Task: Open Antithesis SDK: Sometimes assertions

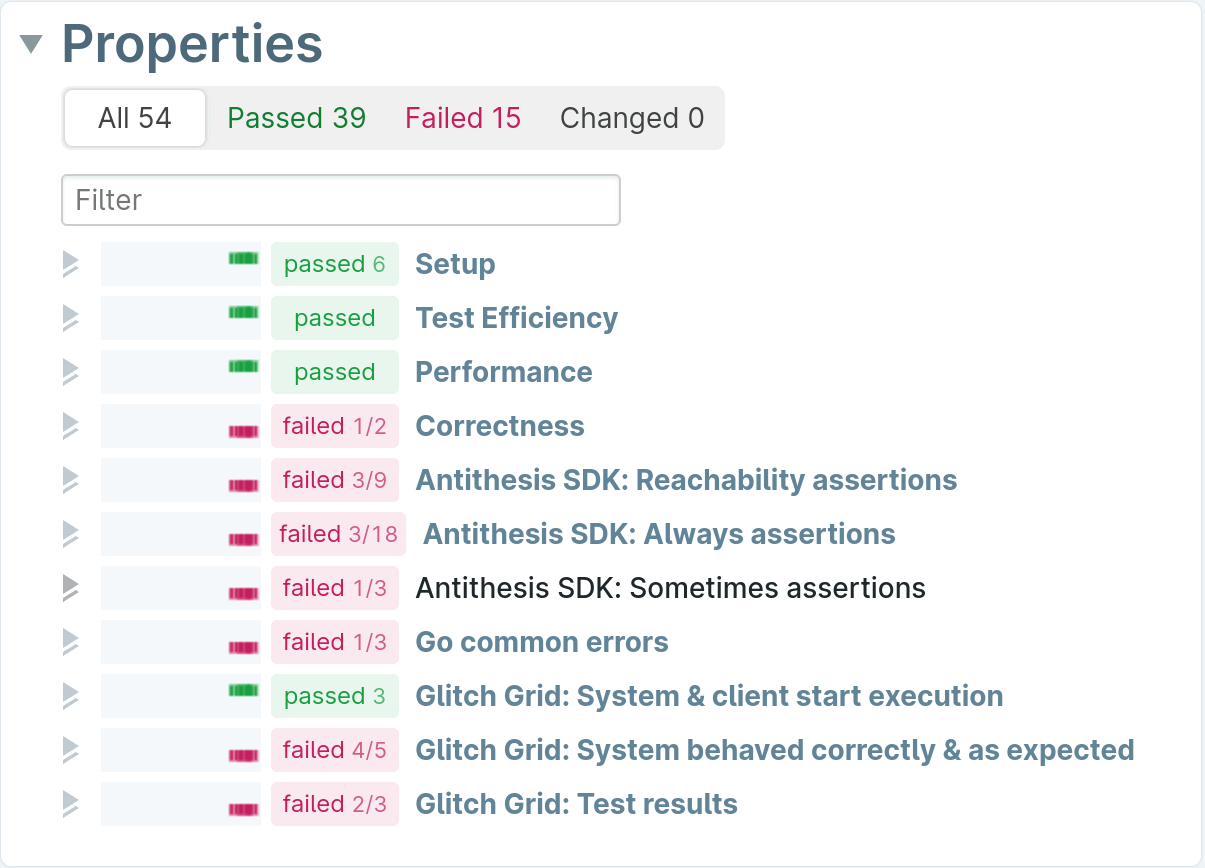Action: [670, 588]
